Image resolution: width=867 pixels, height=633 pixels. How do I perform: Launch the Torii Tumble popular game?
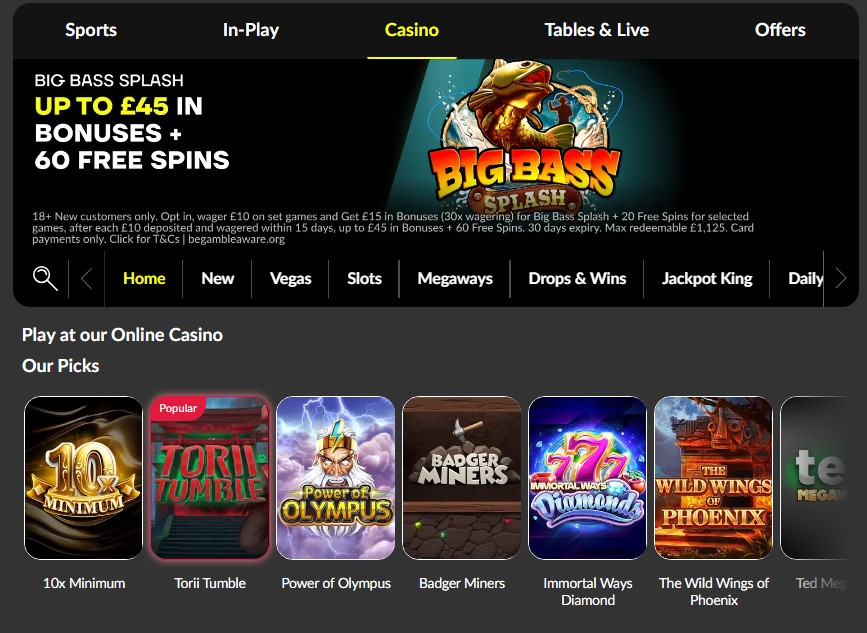tap(210, 478)
